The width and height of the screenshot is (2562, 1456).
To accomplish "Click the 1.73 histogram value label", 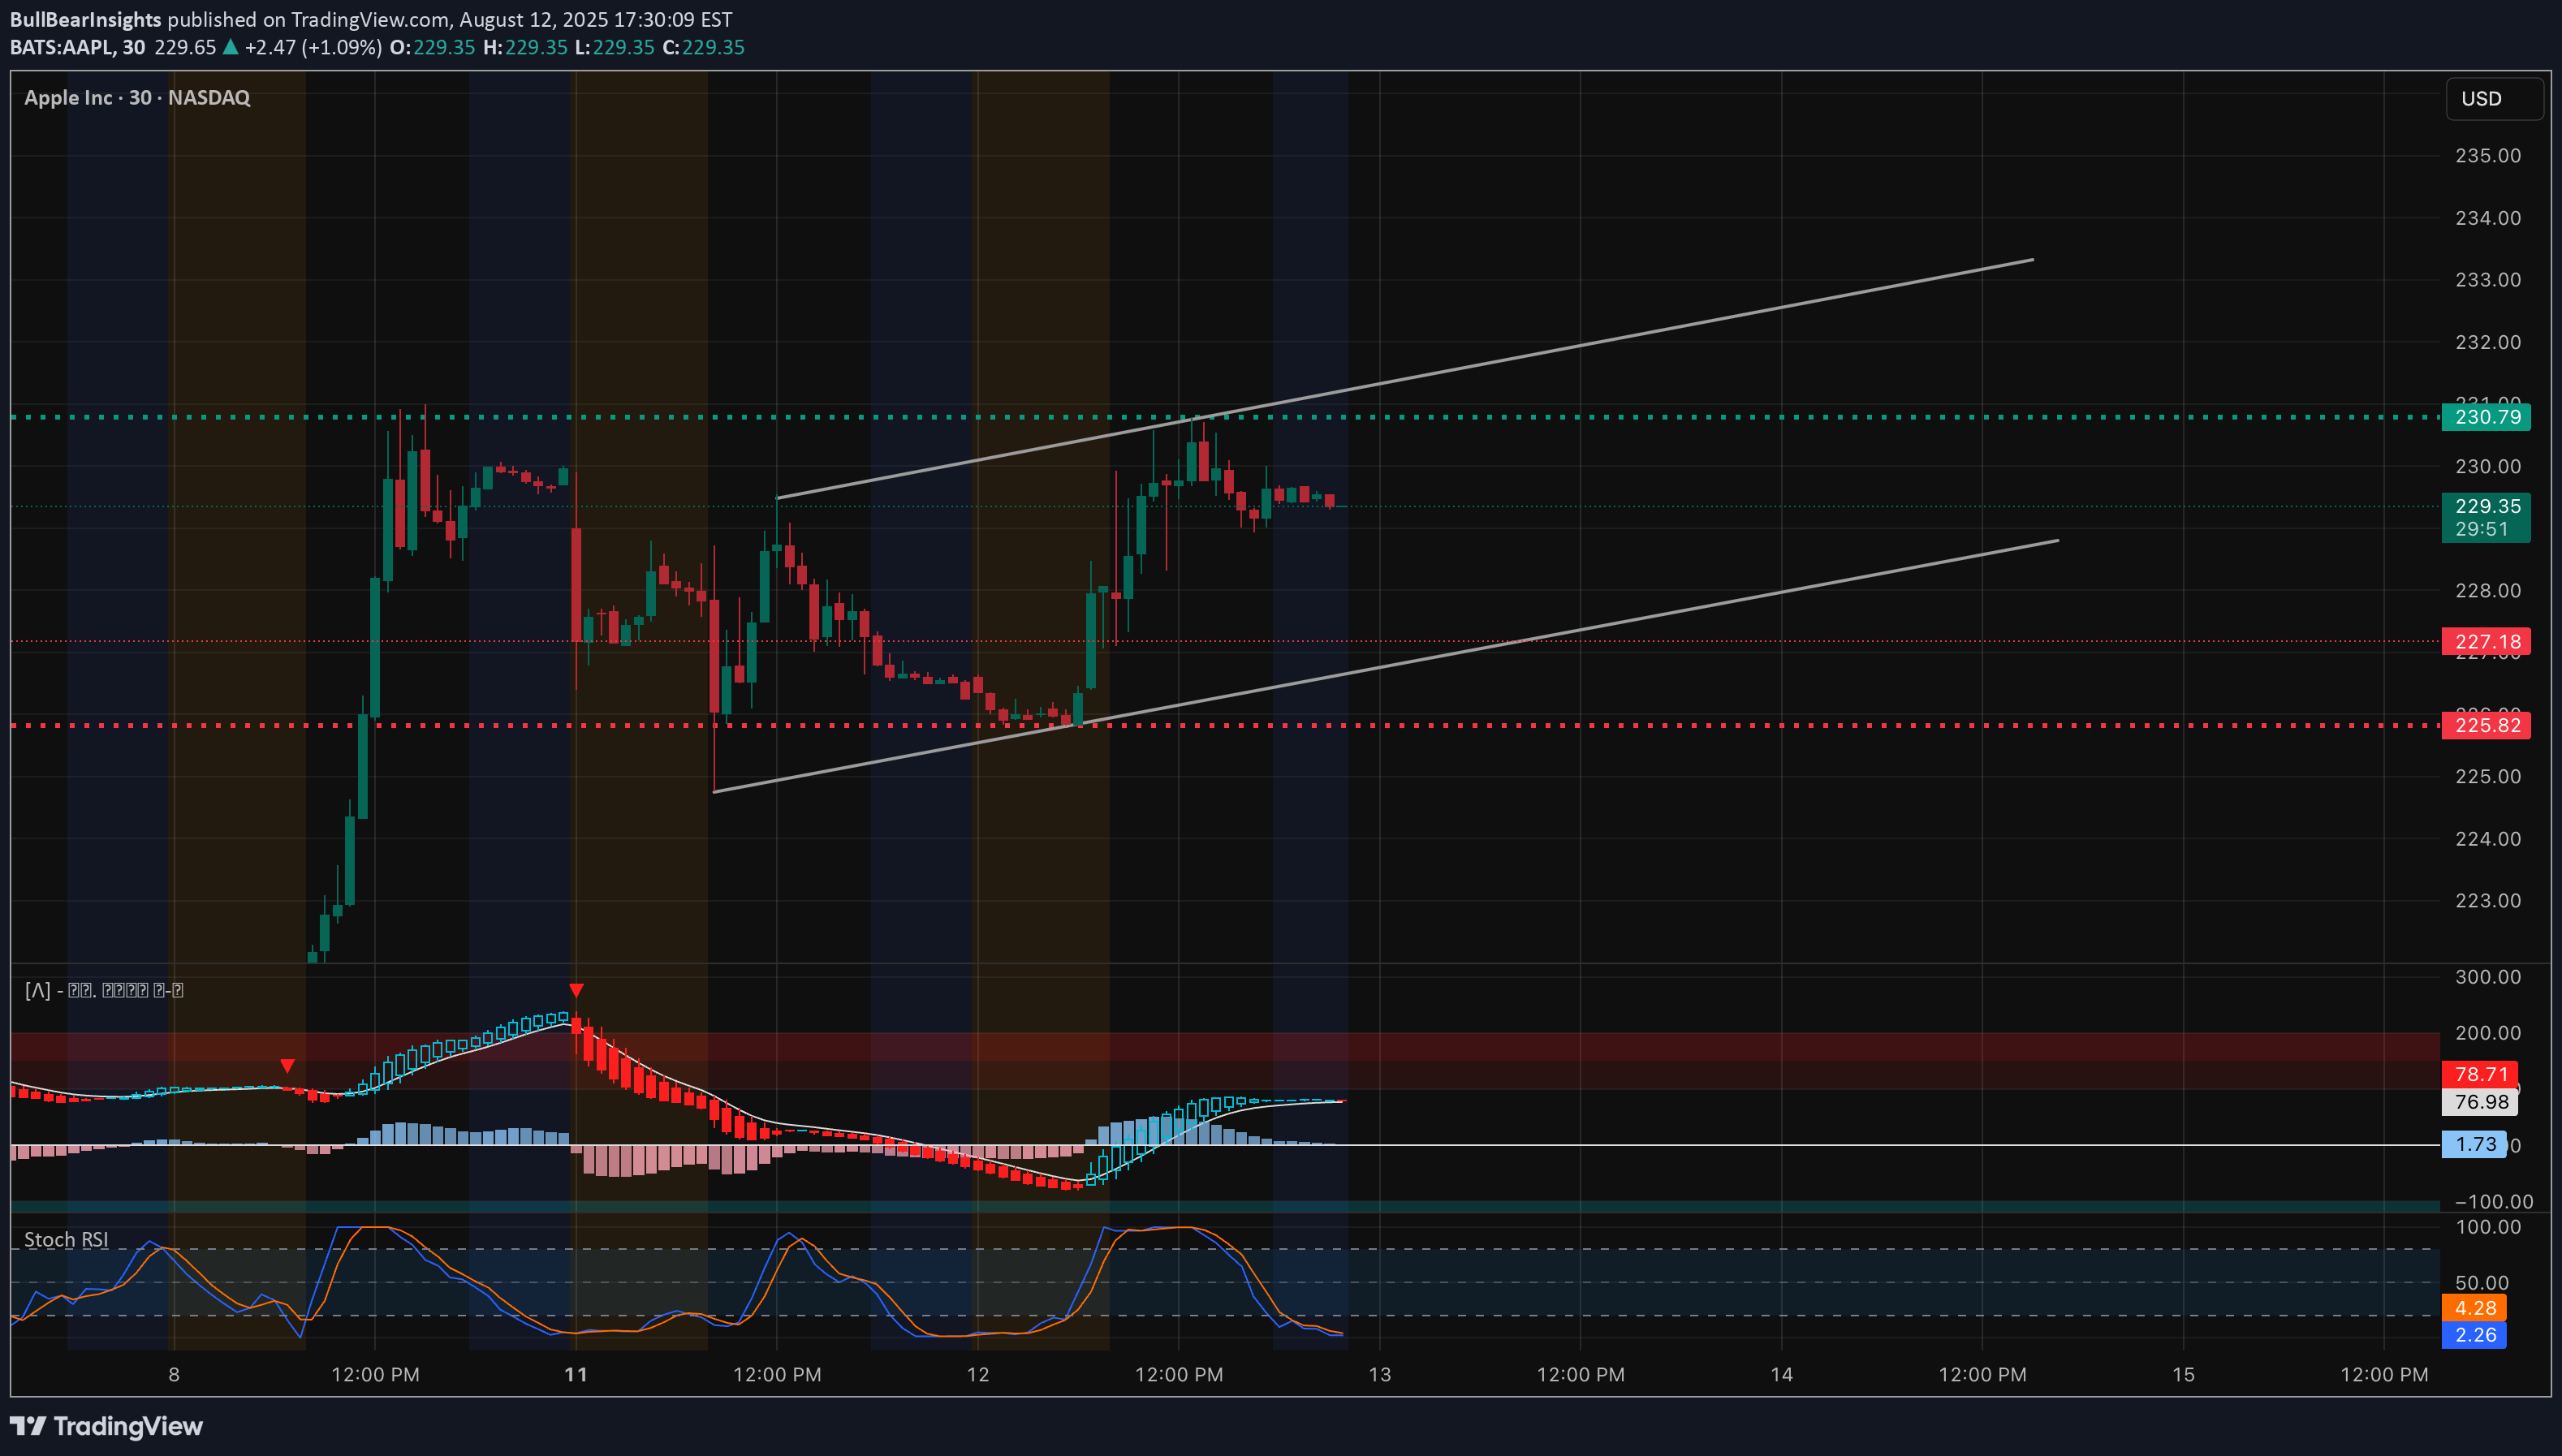I will (x=2474, y=1144).
